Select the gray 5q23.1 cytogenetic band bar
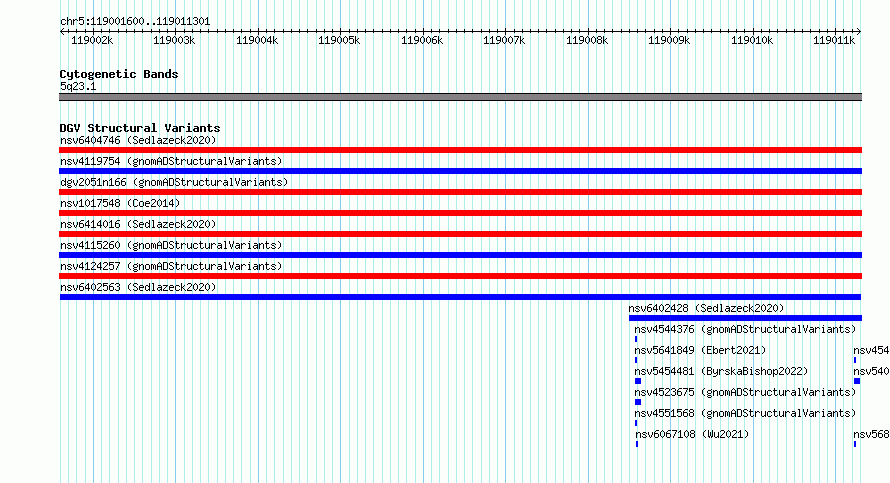Viewport: 890px width, 483px height. tap(460, 97)
